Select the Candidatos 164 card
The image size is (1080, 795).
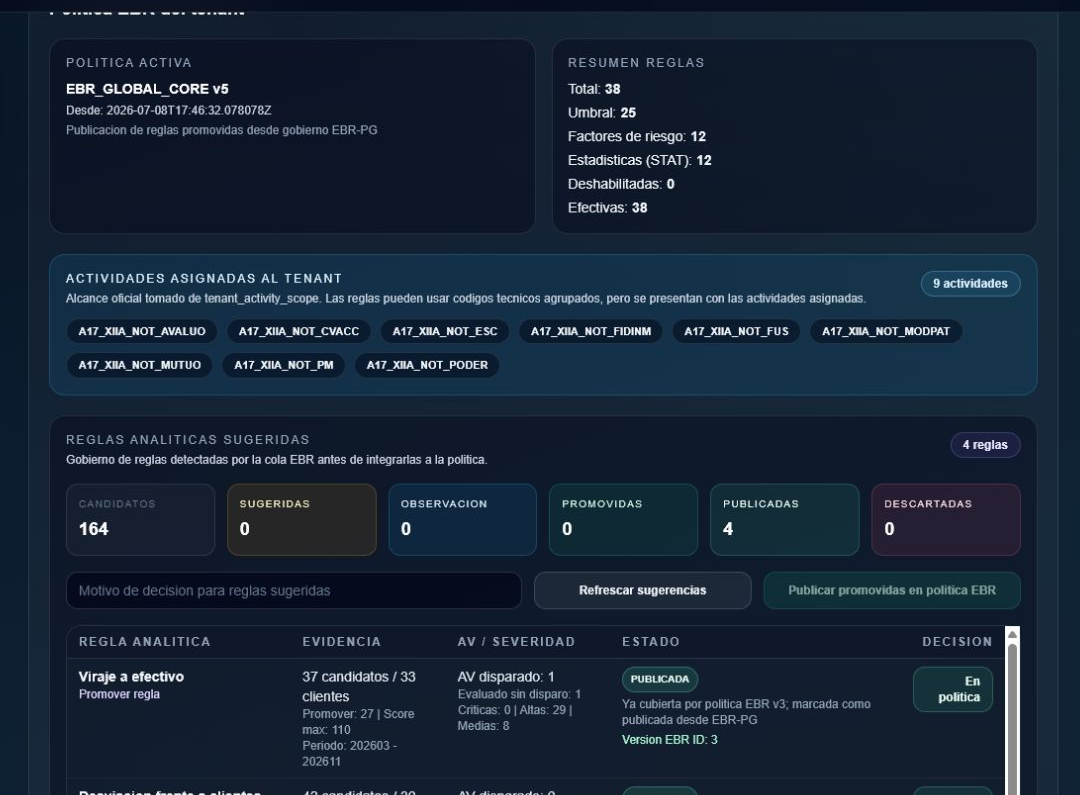pos(141,519)
